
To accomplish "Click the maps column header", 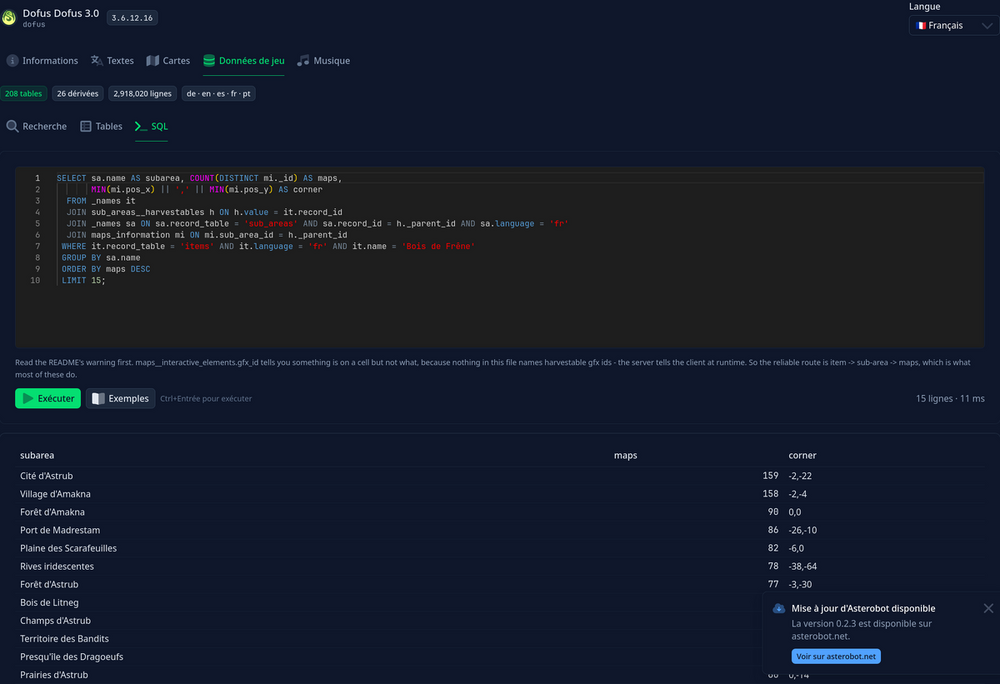I will pos(626,455).
